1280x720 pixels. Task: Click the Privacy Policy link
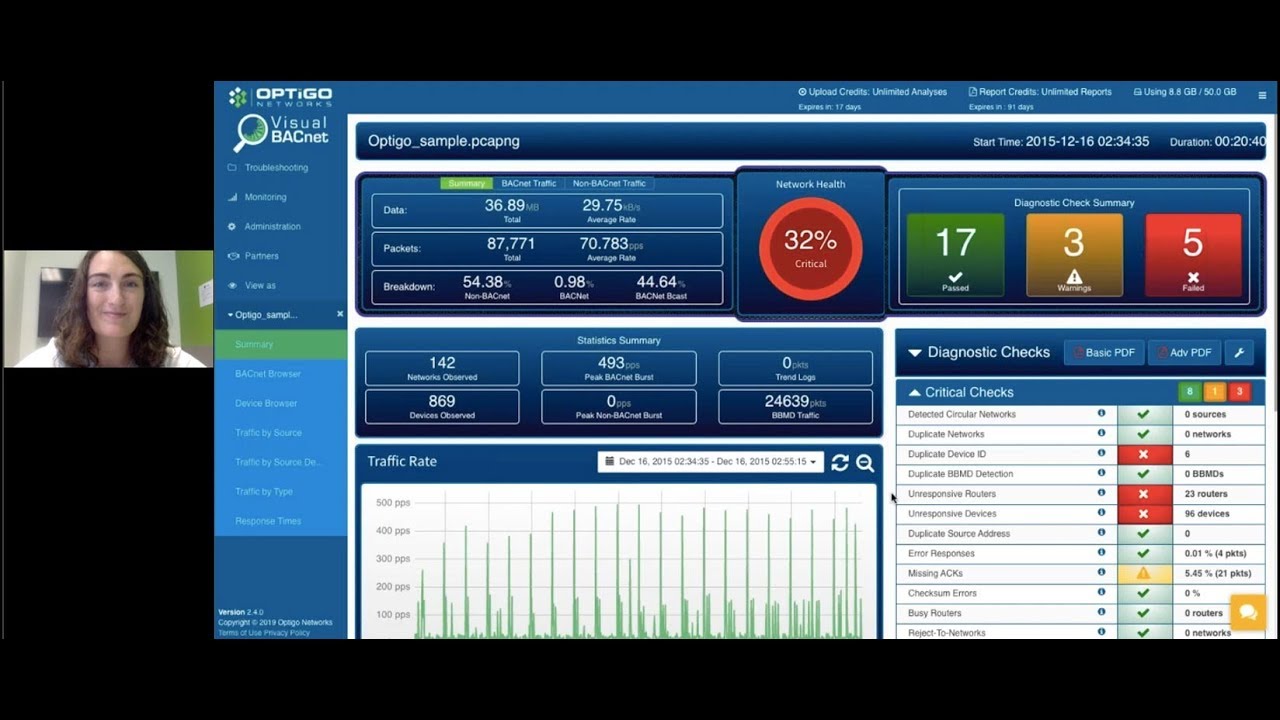(287, 633)
